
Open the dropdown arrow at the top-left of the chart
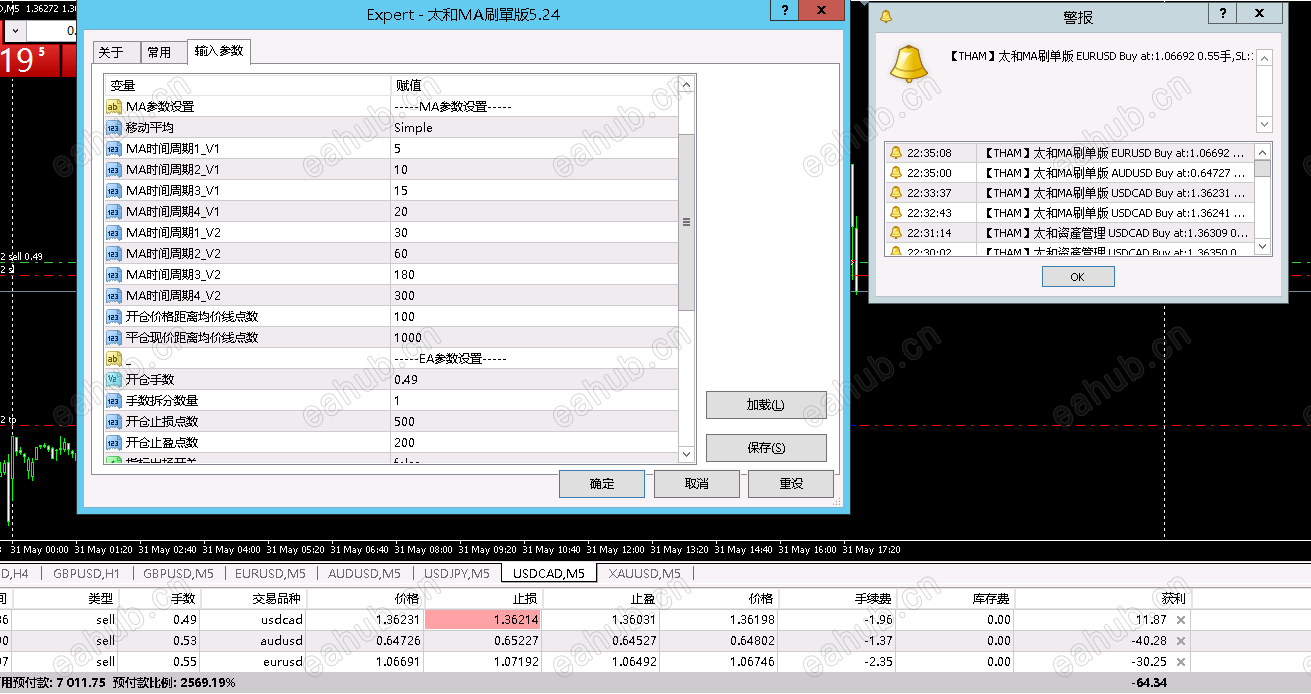click(x=13, y=31)
